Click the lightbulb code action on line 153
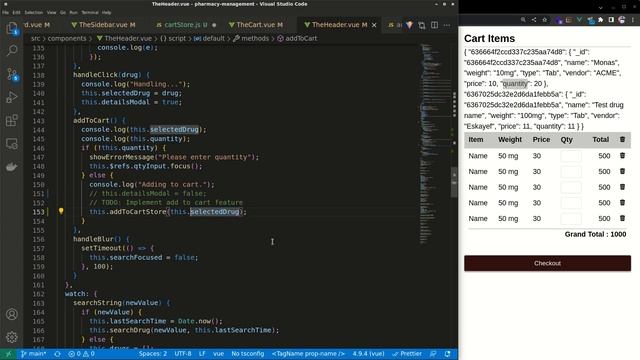Viewport: 640px width, 360px height. [61, 211]
